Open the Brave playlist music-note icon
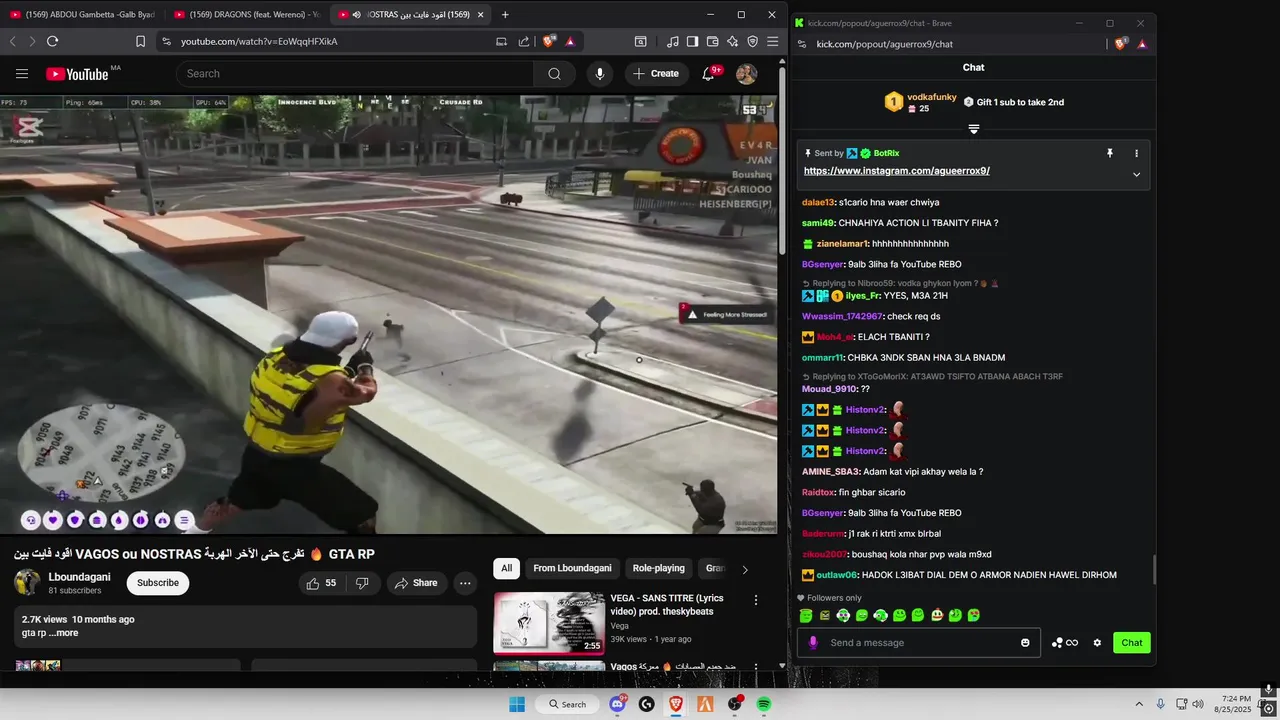The width and height of the screenshot is (1280, 720). coord(673,41)
